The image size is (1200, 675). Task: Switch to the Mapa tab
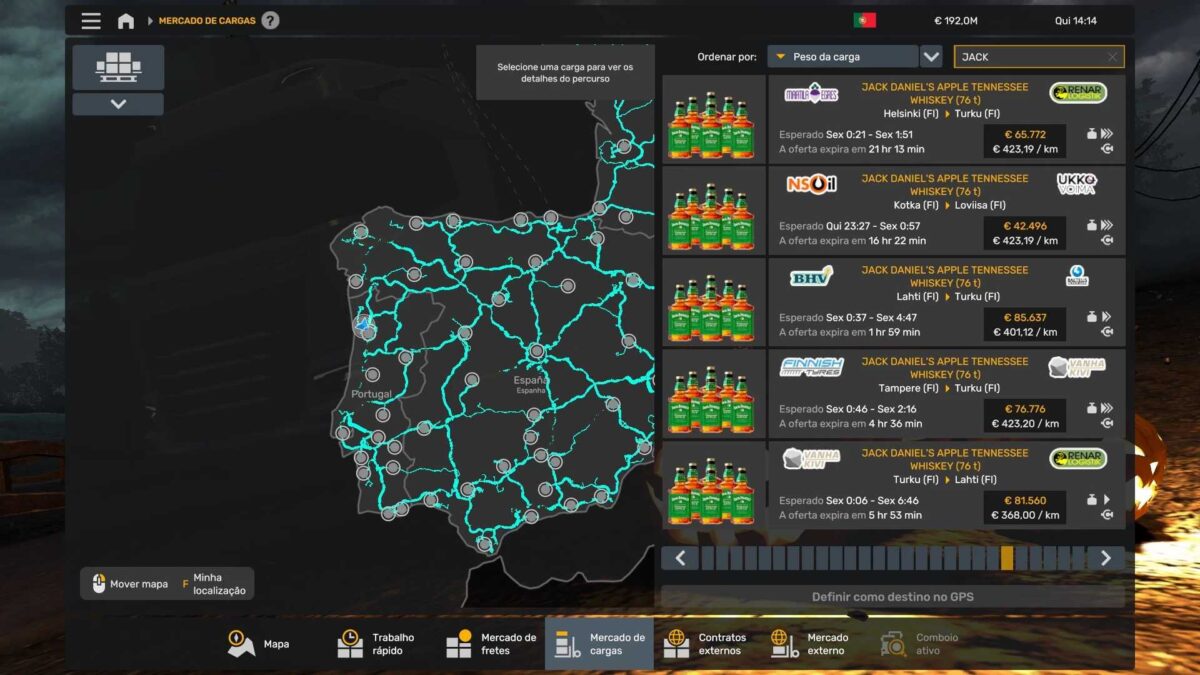click(259, 644)
